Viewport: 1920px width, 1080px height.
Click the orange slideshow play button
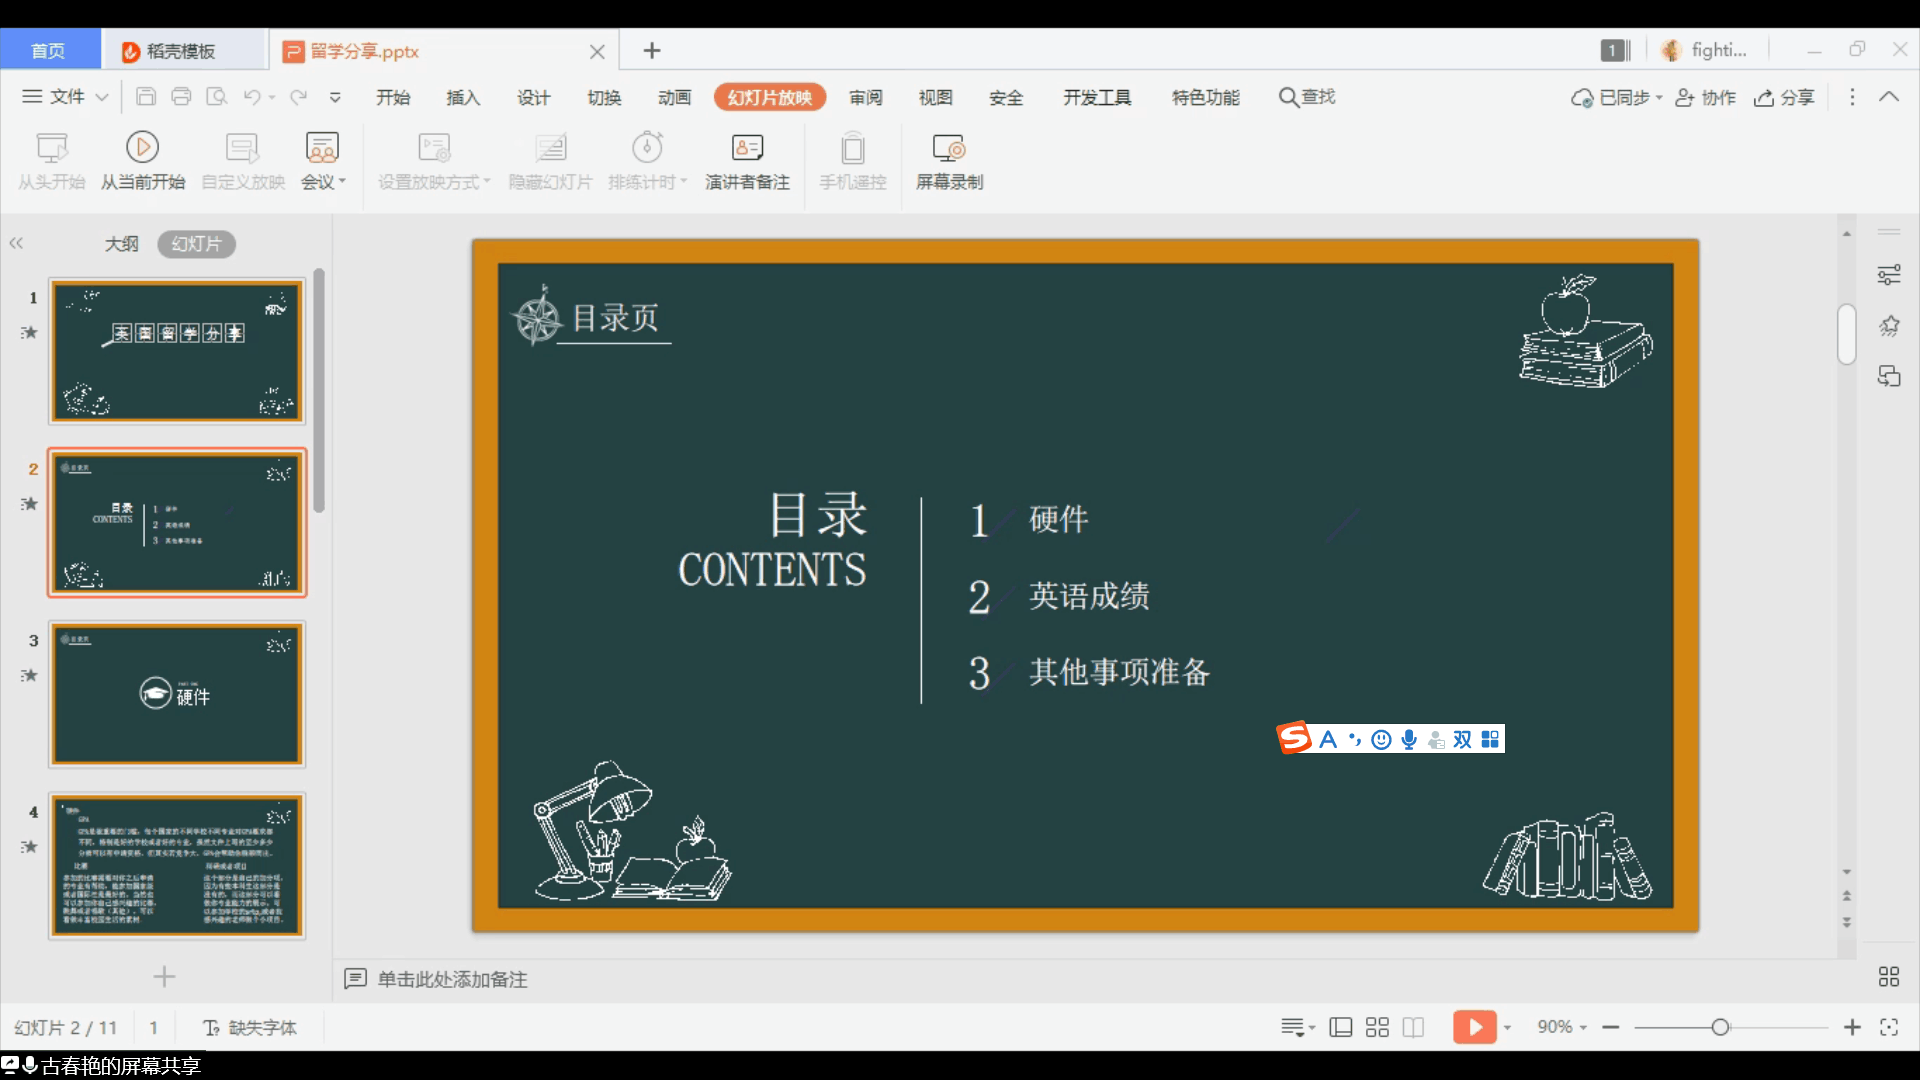[1474, 1027]
